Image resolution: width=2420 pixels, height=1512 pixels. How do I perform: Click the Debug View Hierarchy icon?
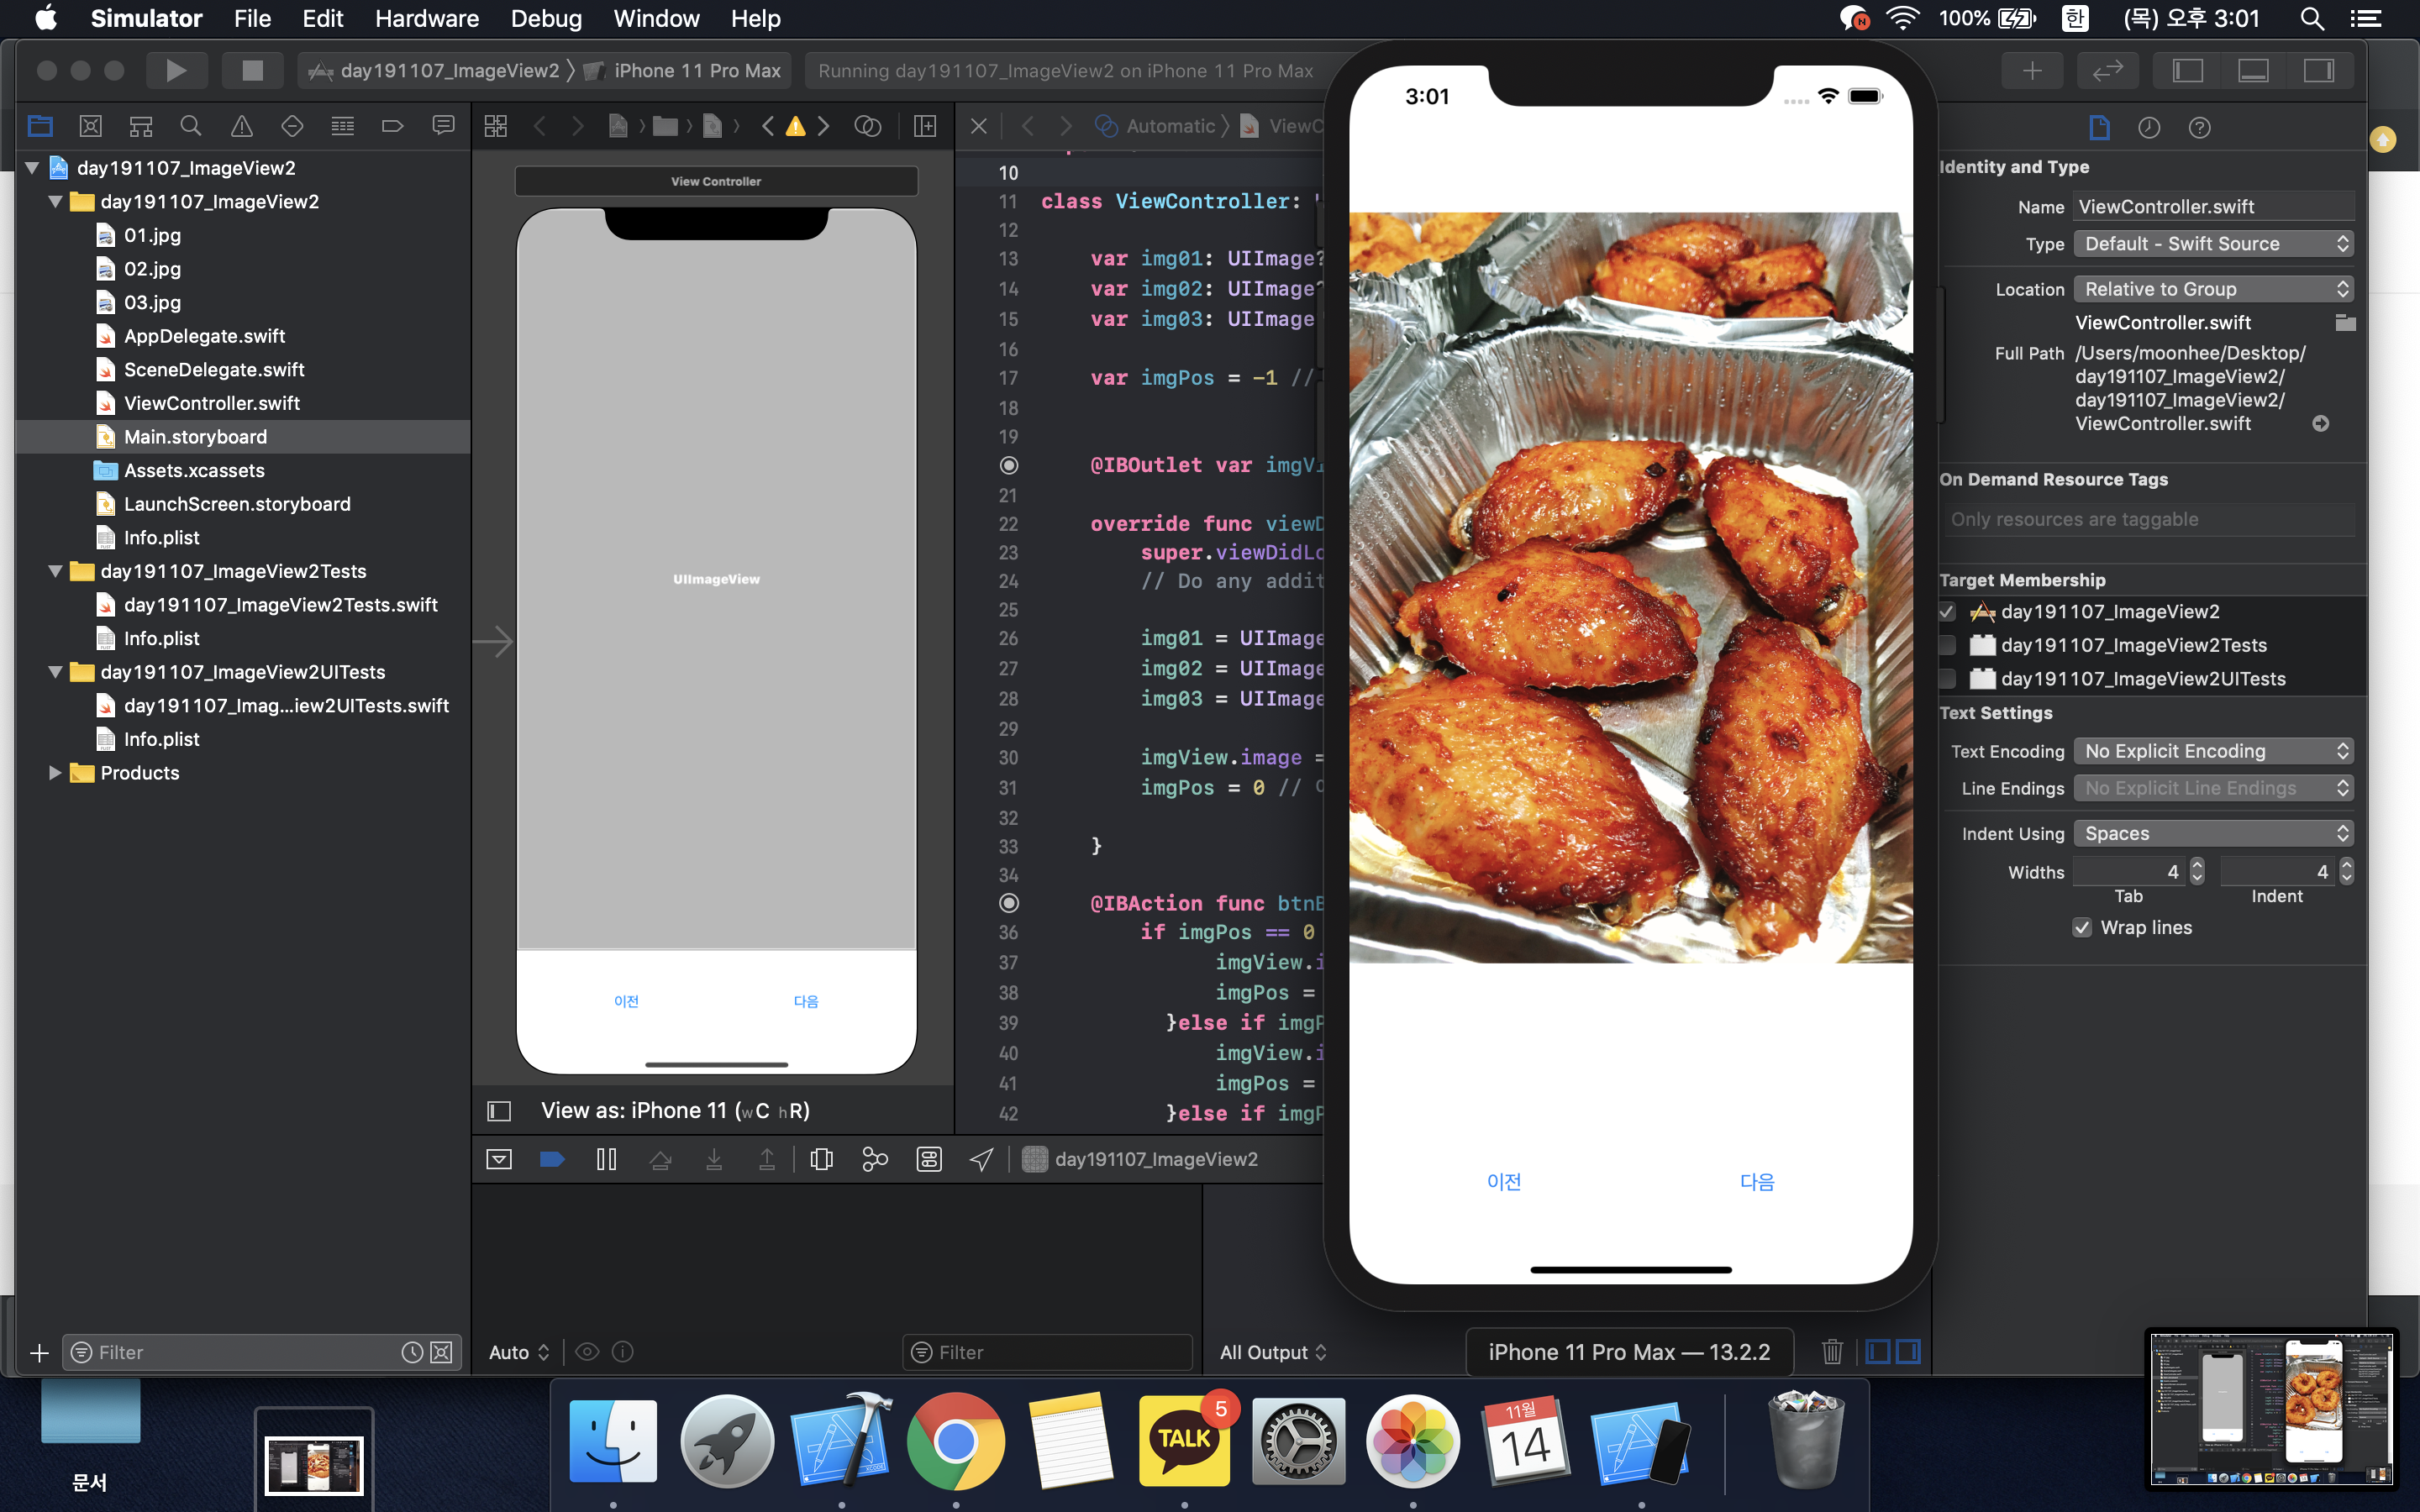(x=821, y=1159)
